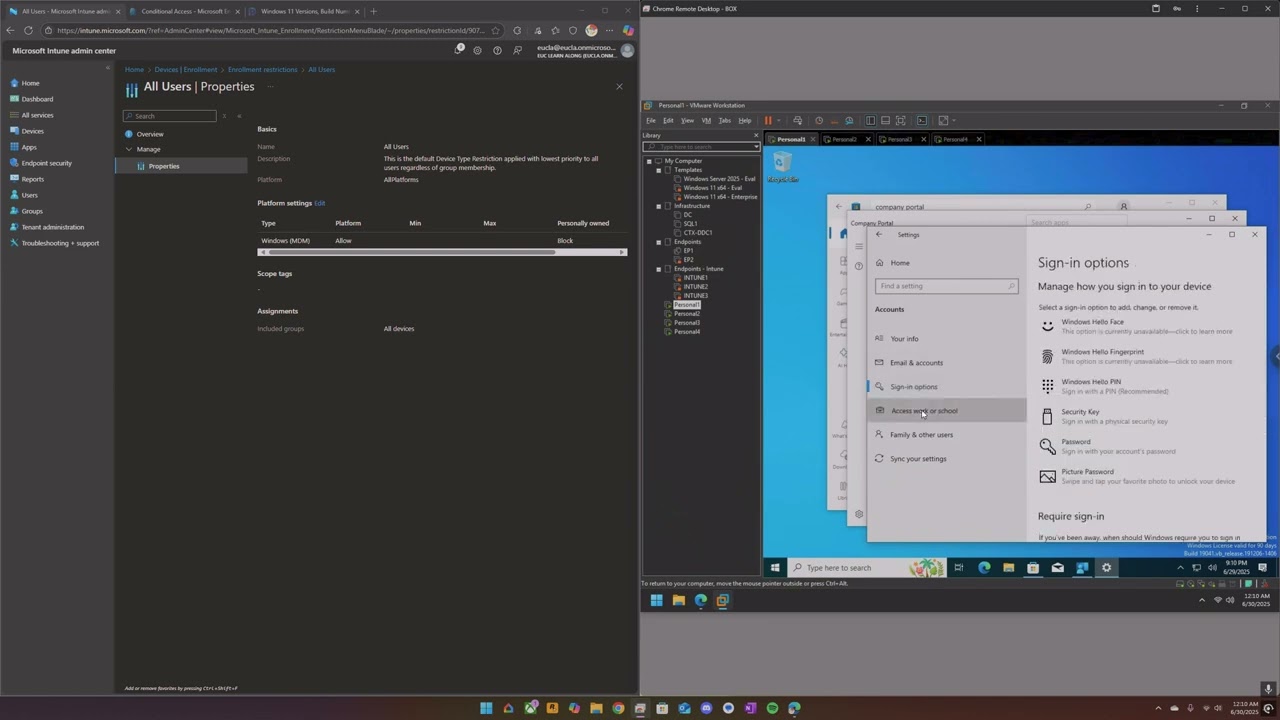
Task: Select Picture Password sign-in option
Action: [1137, 476]
